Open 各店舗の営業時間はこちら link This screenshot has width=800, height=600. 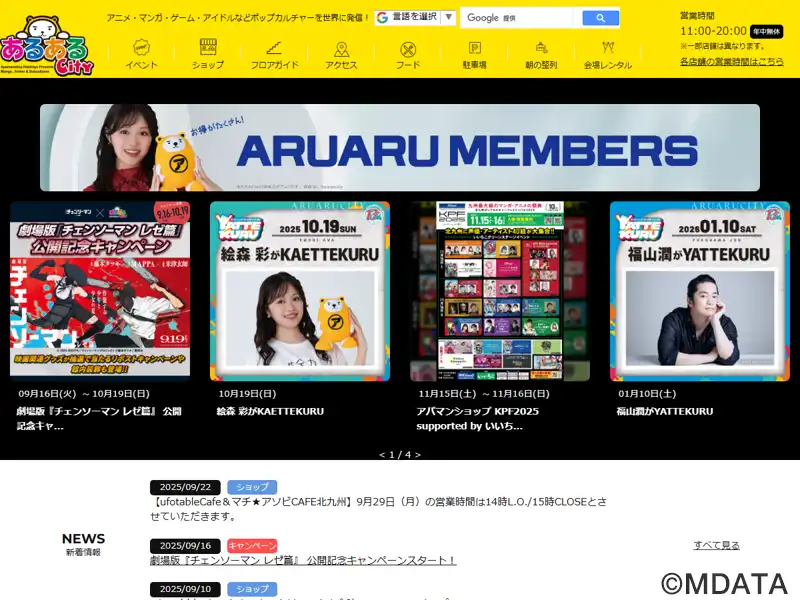tap(732, 61)
